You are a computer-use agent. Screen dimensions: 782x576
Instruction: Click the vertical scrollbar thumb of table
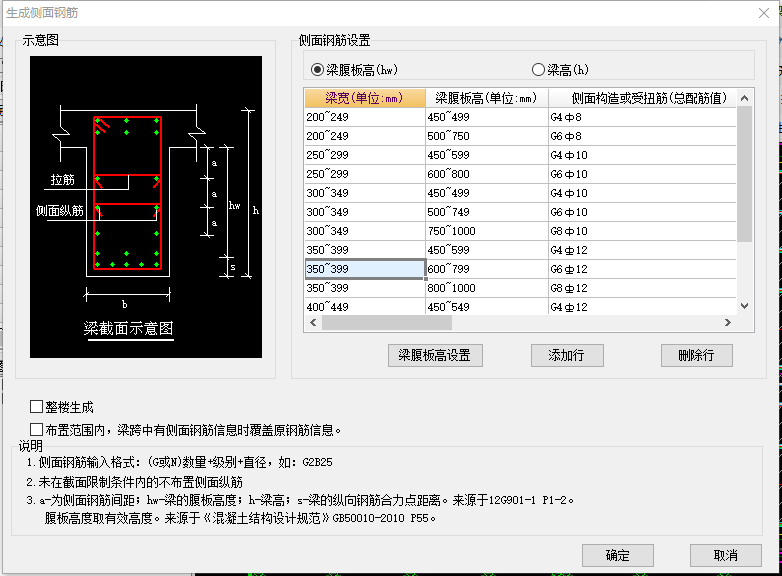coord(744,174)
